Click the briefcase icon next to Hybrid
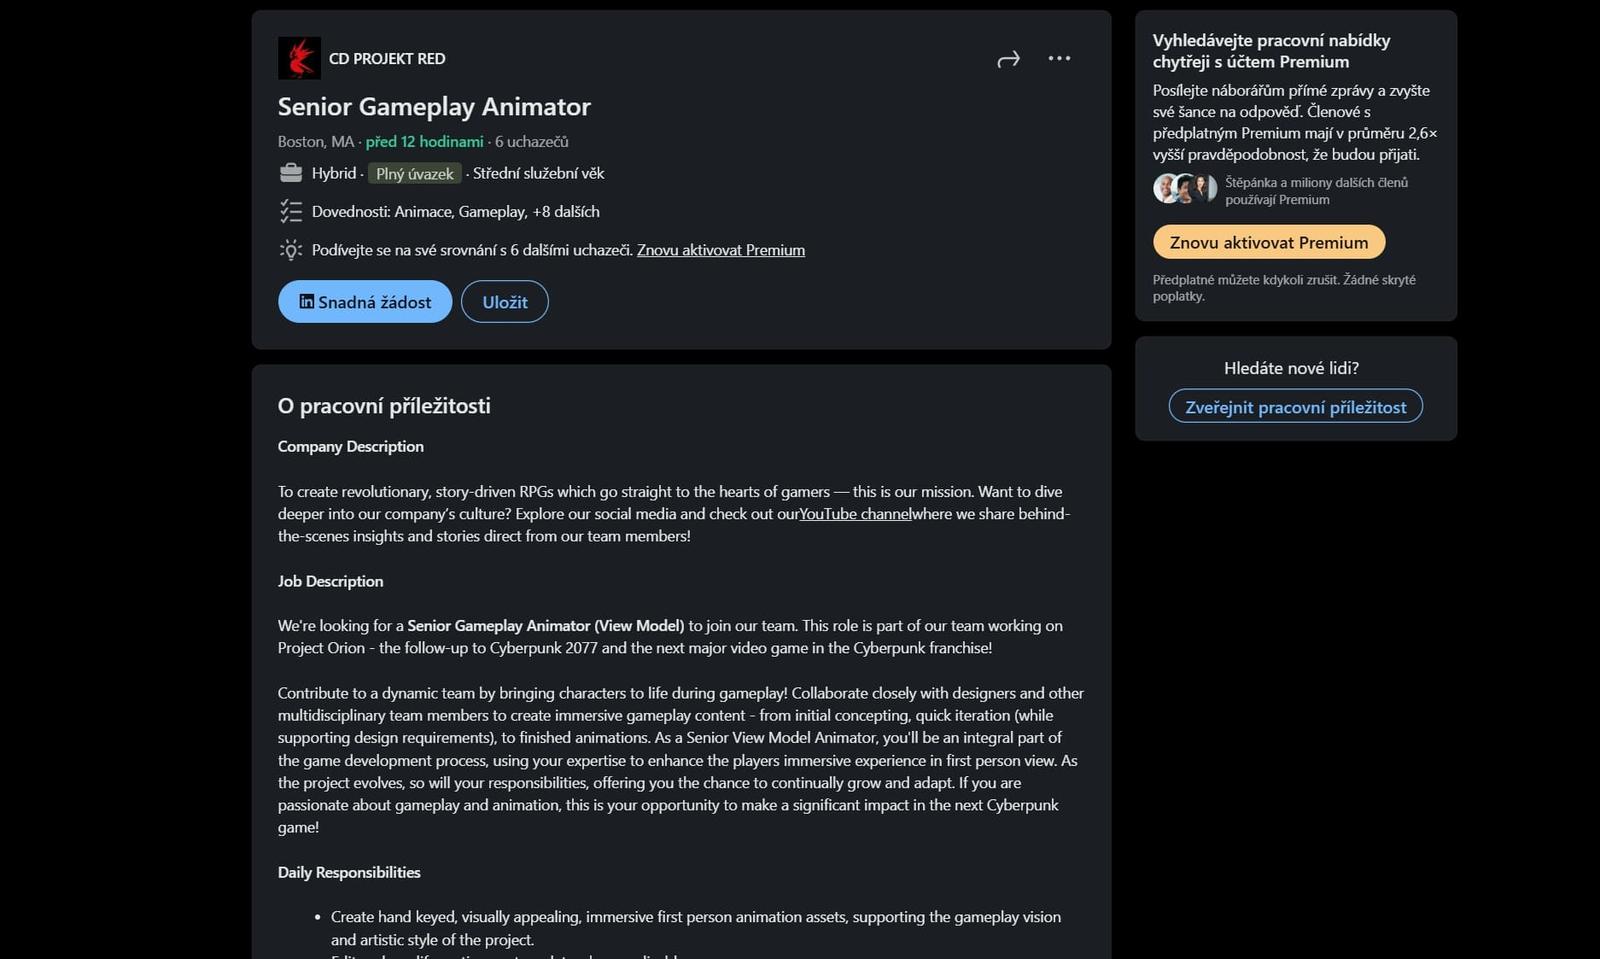The height and width of the screenshot is (959, 1600). click(x=290, y=173)
